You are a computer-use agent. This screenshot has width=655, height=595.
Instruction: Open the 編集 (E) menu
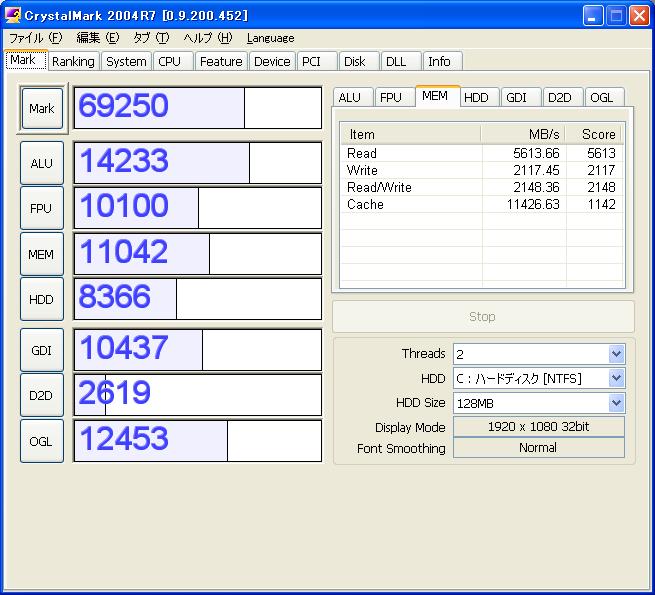pos(98,38)
